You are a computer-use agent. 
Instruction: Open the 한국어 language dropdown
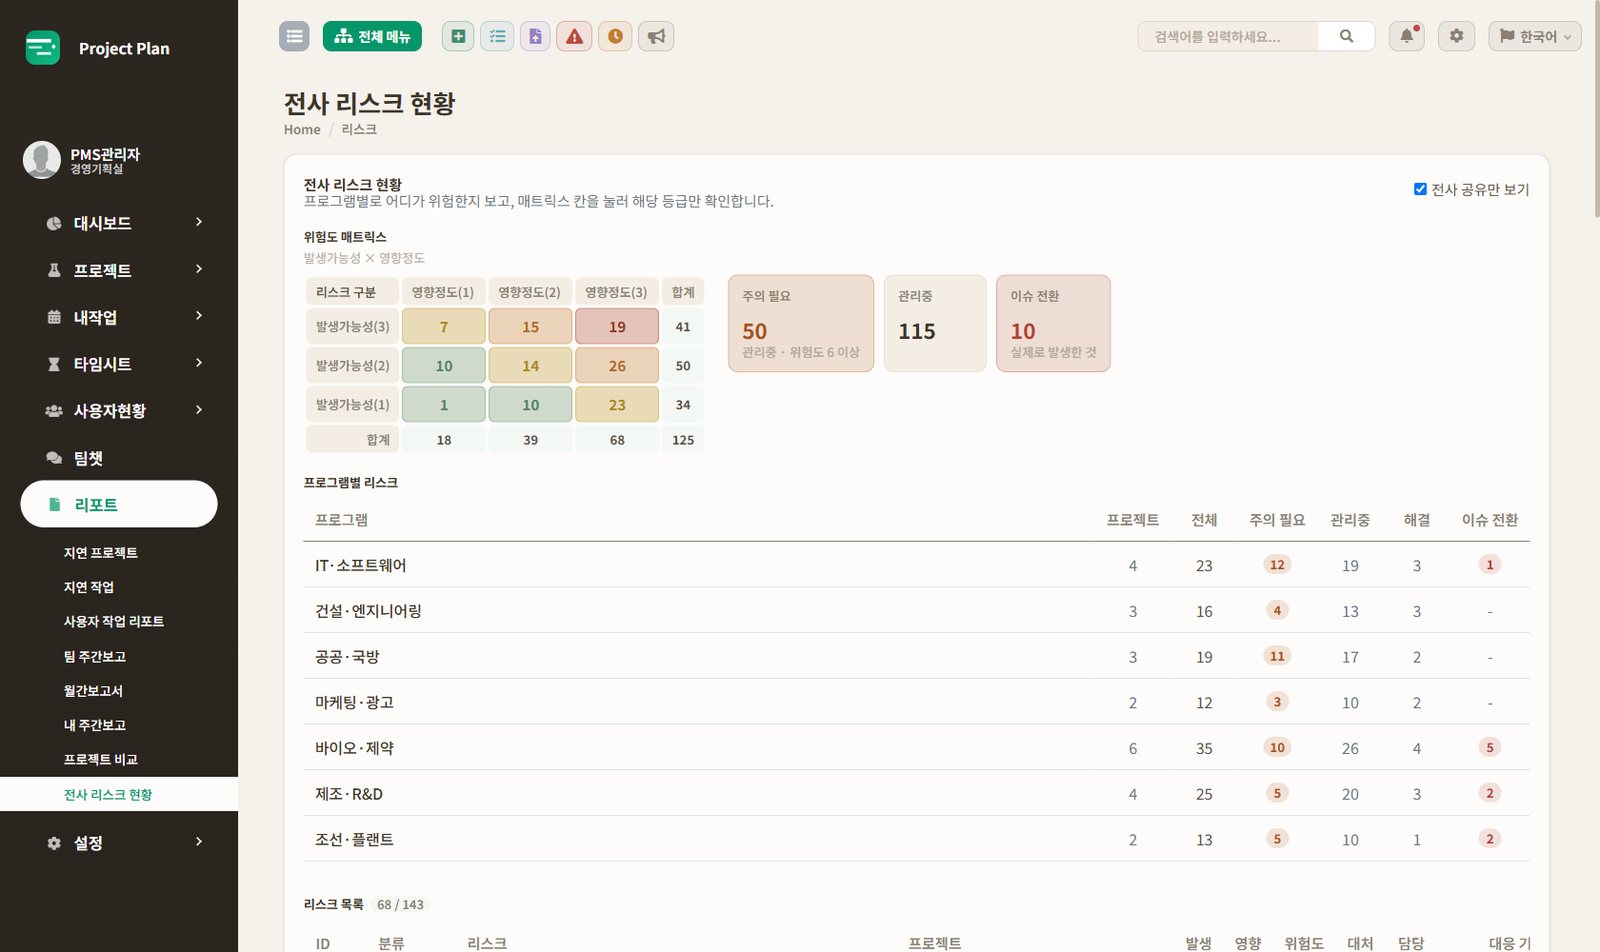pos(1535,36)
